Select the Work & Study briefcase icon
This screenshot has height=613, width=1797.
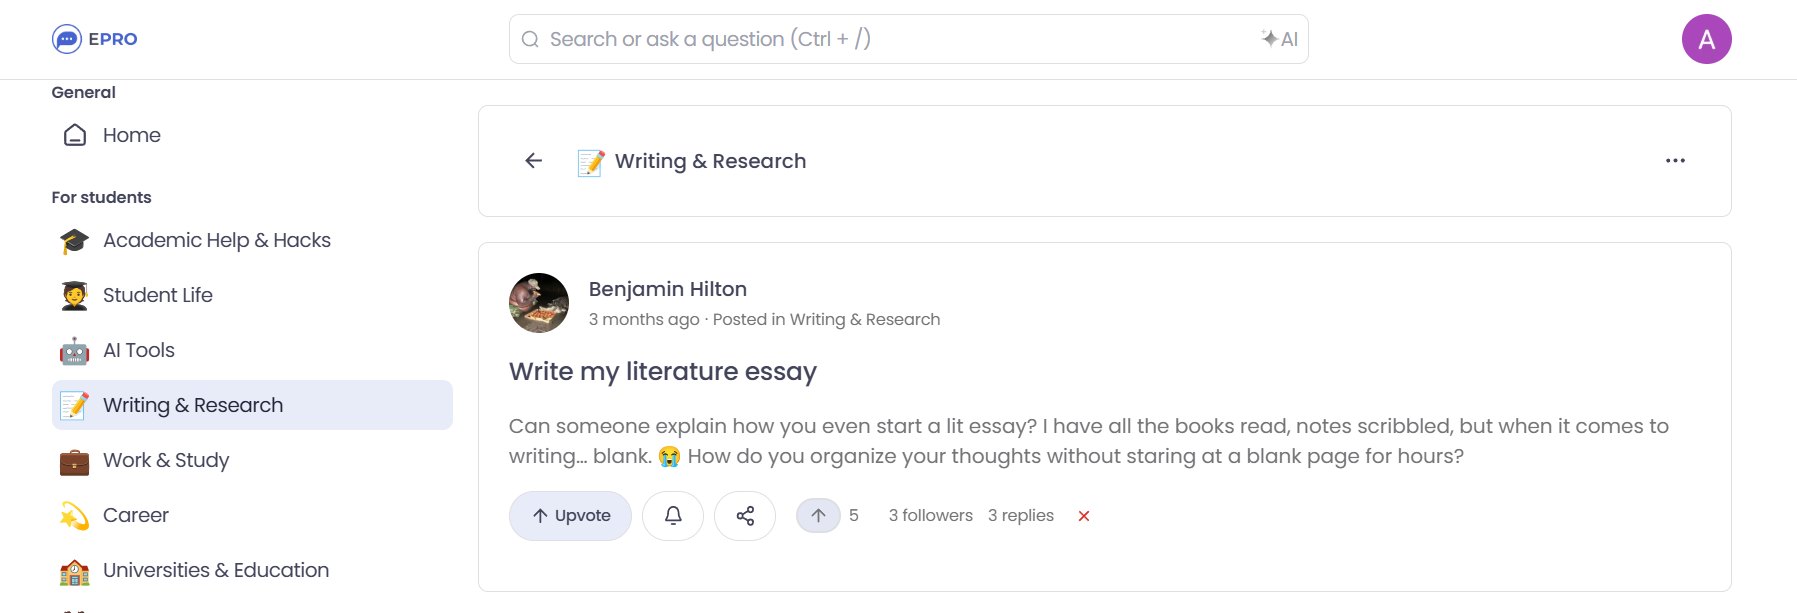click(73, 460)
